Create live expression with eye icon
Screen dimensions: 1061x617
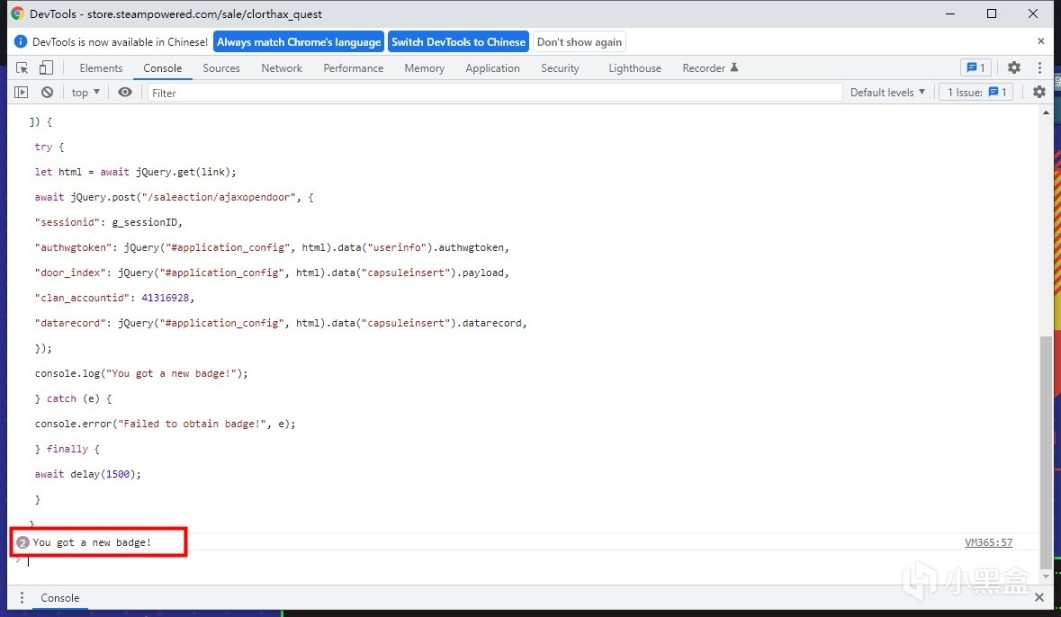pos(125,92)
